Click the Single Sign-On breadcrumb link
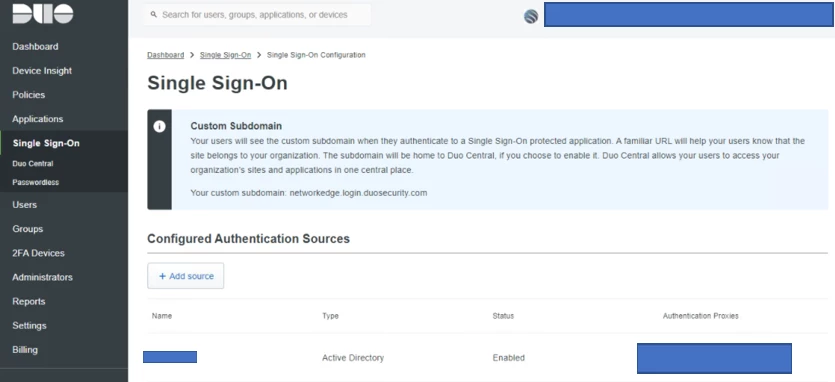Viewport: 835px width, 382px height. [225, 55]
